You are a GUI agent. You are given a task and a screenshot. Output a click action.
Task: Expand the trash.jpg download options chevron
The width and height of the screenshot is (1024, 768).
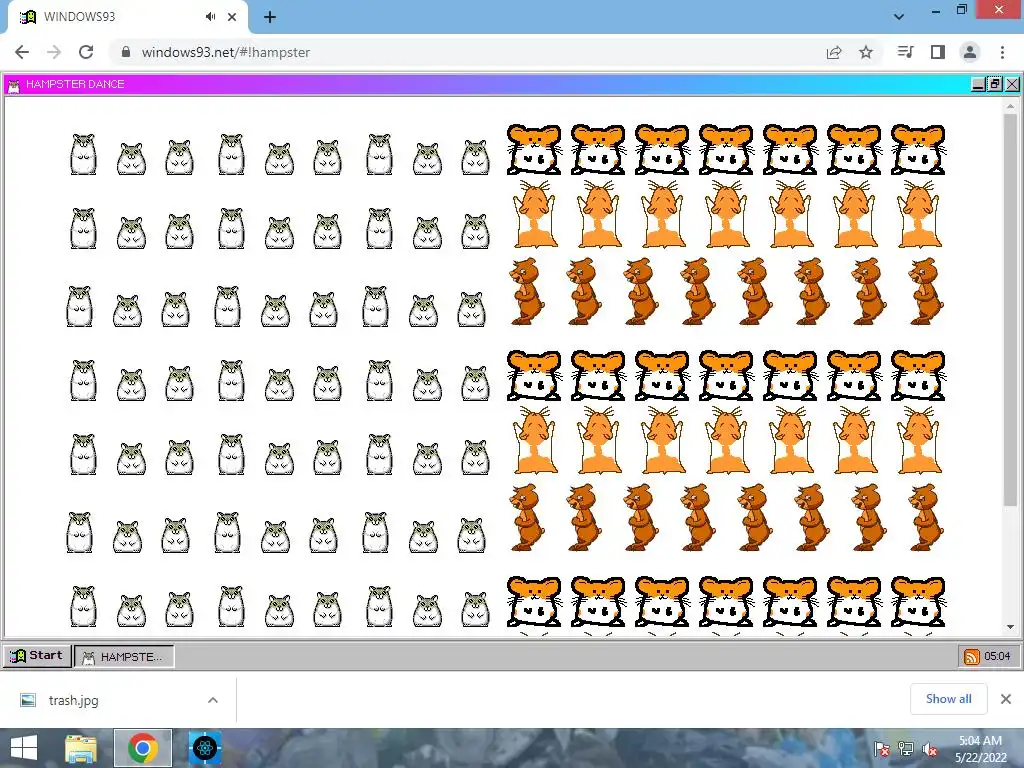213,700
